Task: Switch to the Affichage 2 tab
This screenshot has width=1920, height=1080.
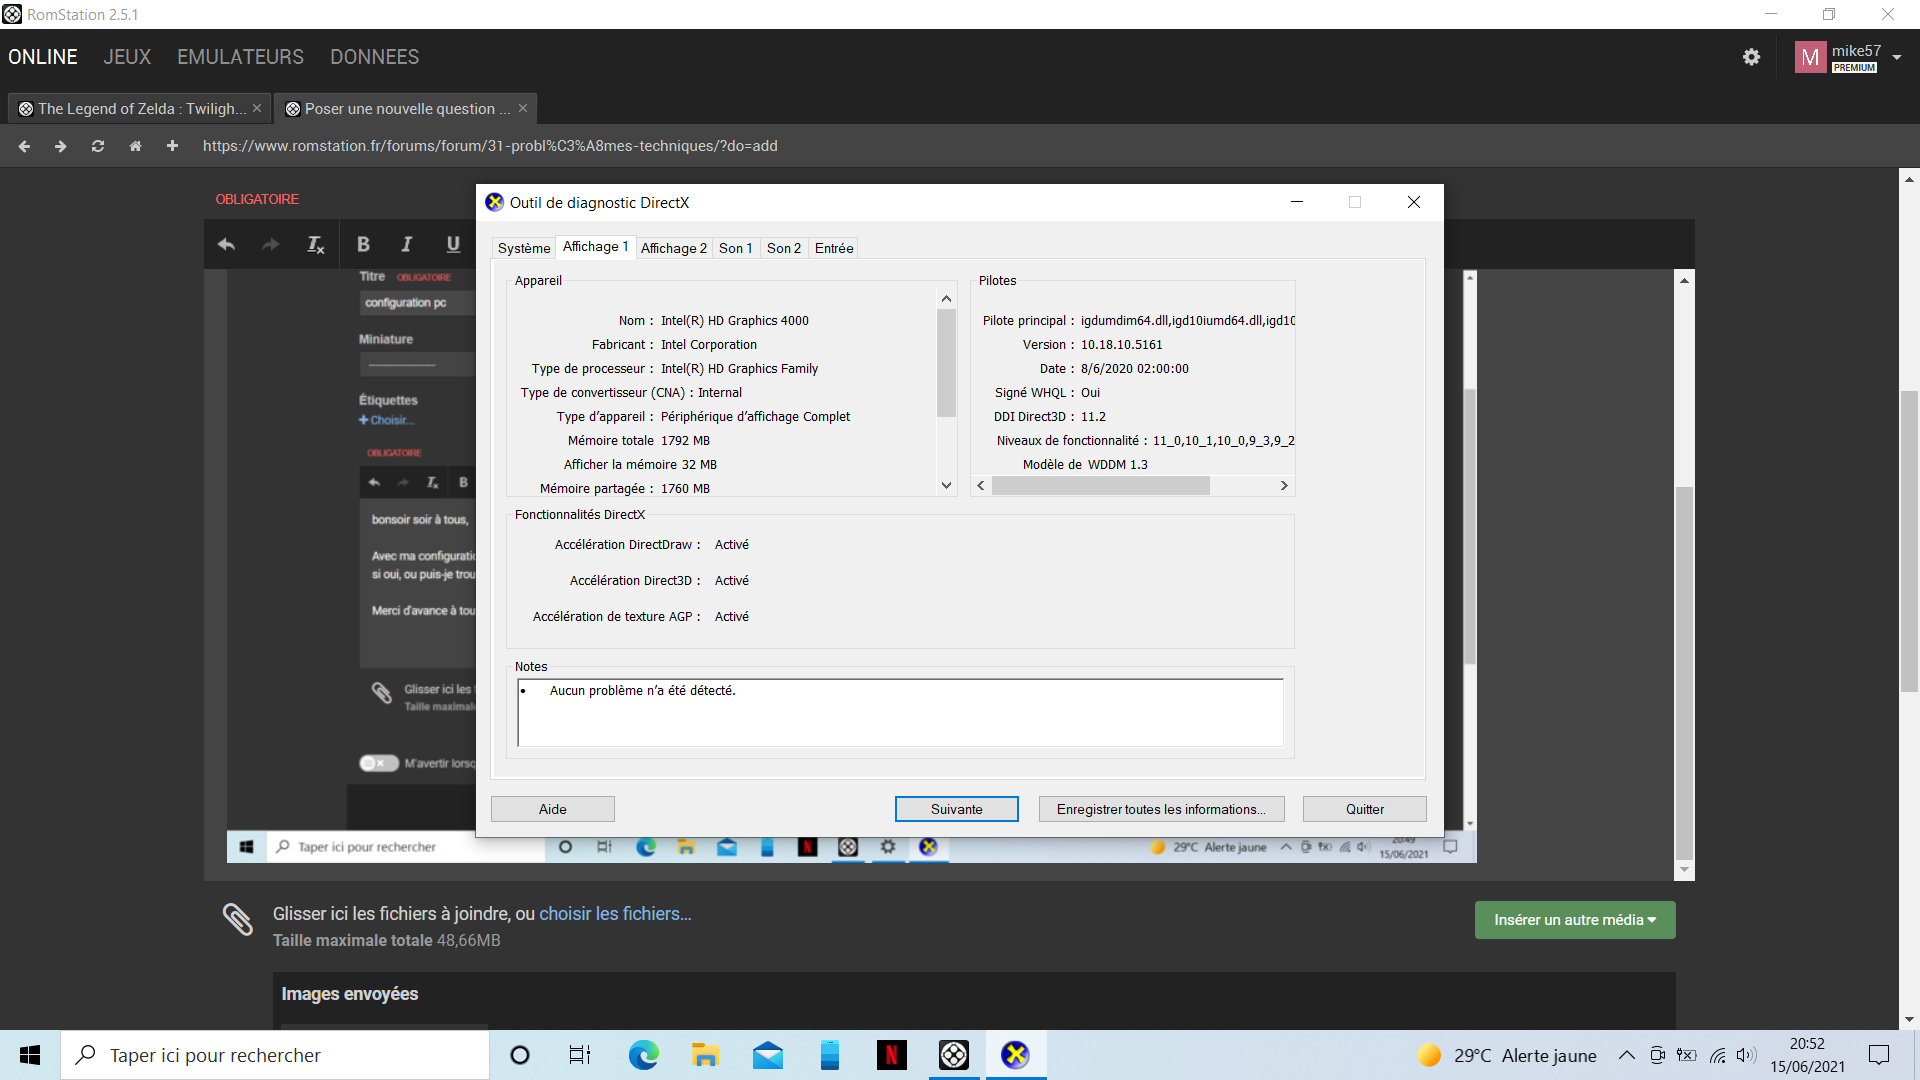Action: point(673,248)
